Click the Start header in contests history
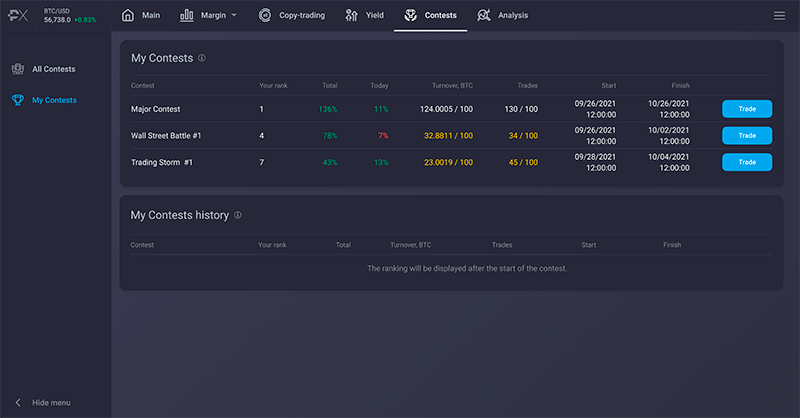The height and width of the screenshot is (418, 800). [589, 245]
